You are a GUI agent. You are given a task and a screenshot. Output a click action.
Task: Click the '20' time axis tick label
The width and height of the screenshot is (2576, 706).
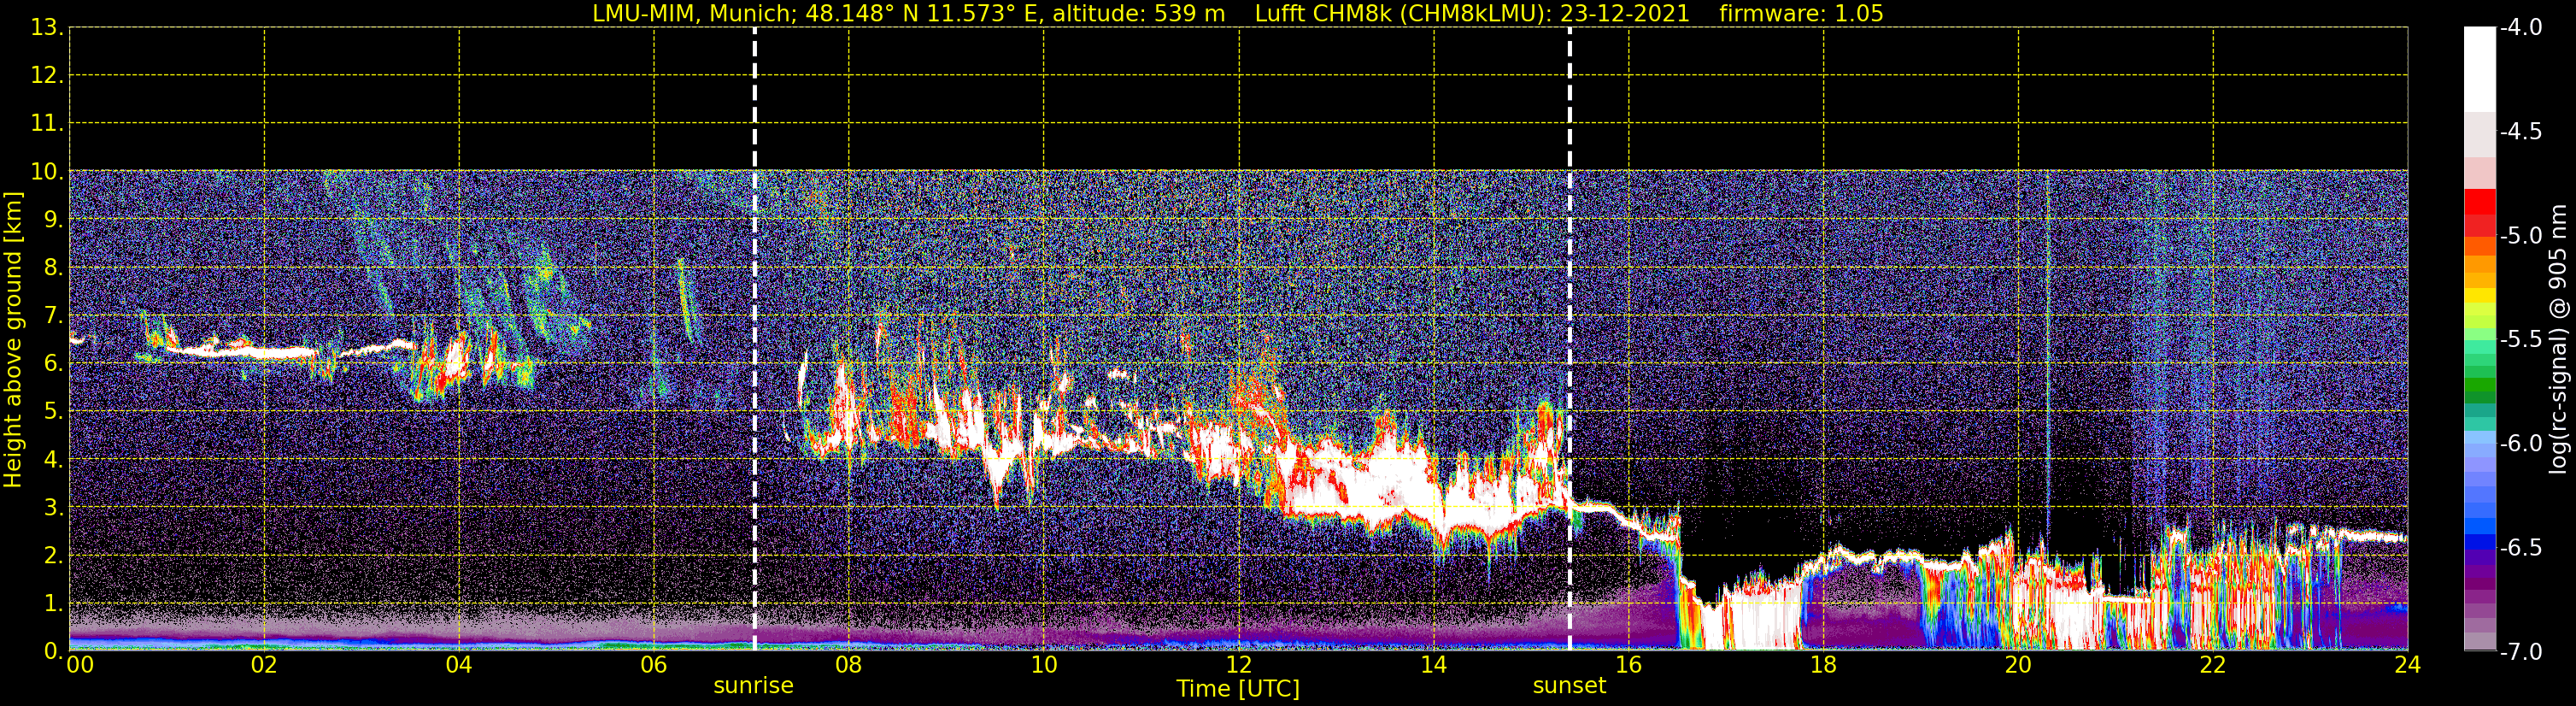[x=2018, y=665]
